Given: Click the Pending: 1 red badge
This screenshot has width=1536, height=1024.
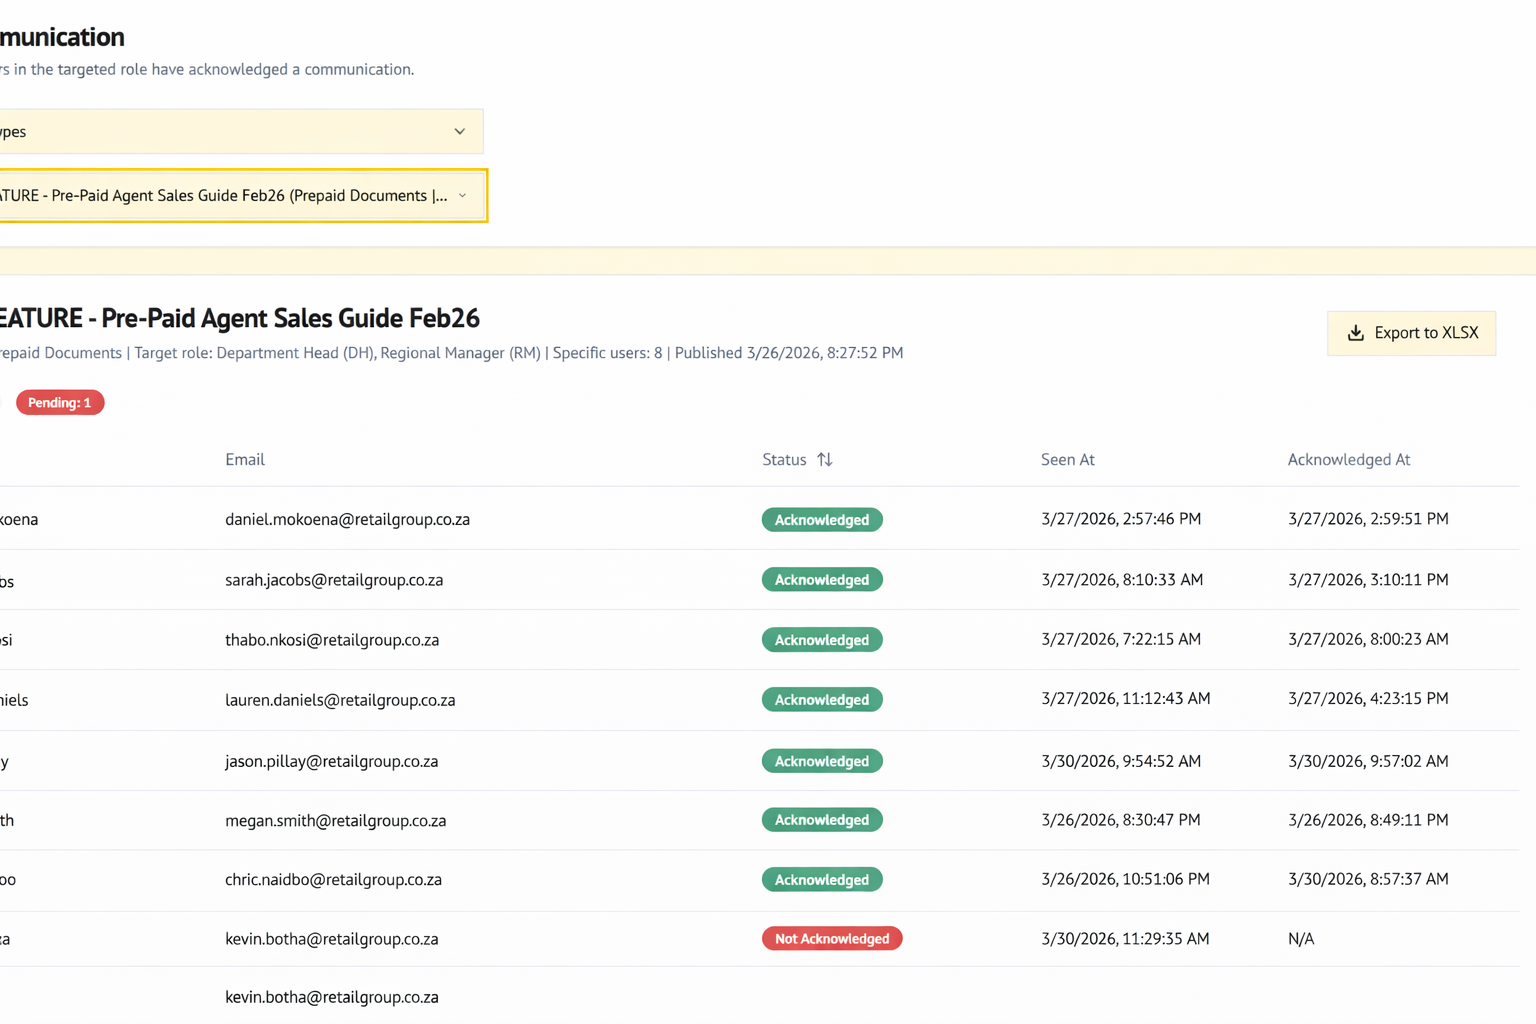Looking at the screenshot, I should (x=60, y=403).
